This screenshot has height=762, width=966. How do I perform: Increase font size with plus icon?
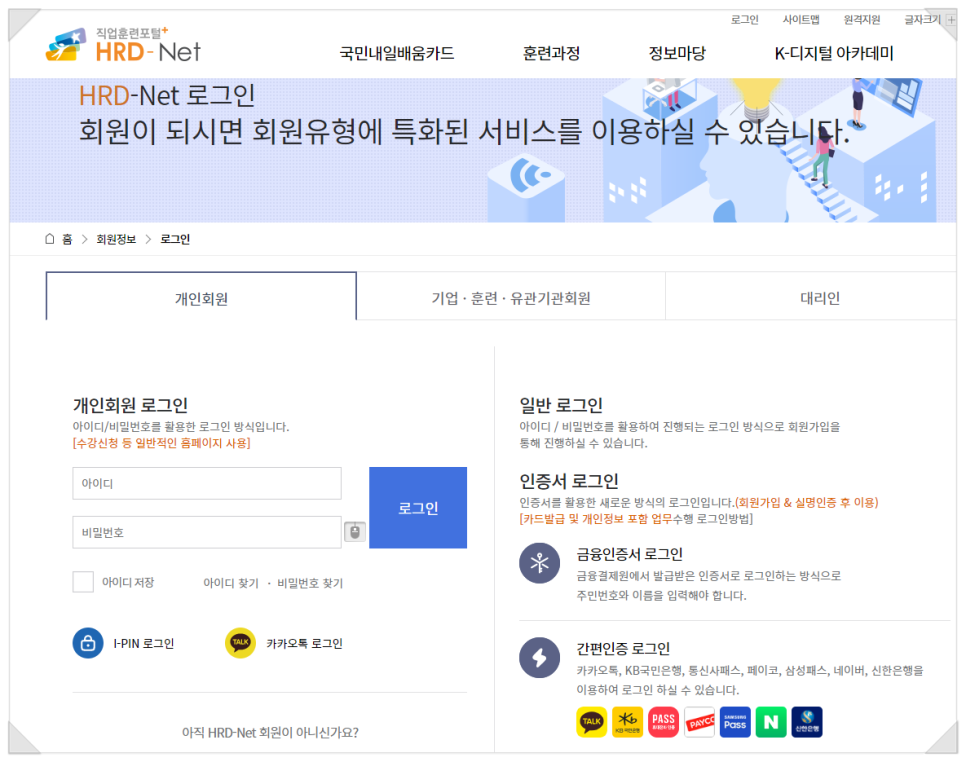tap(951, 20)
